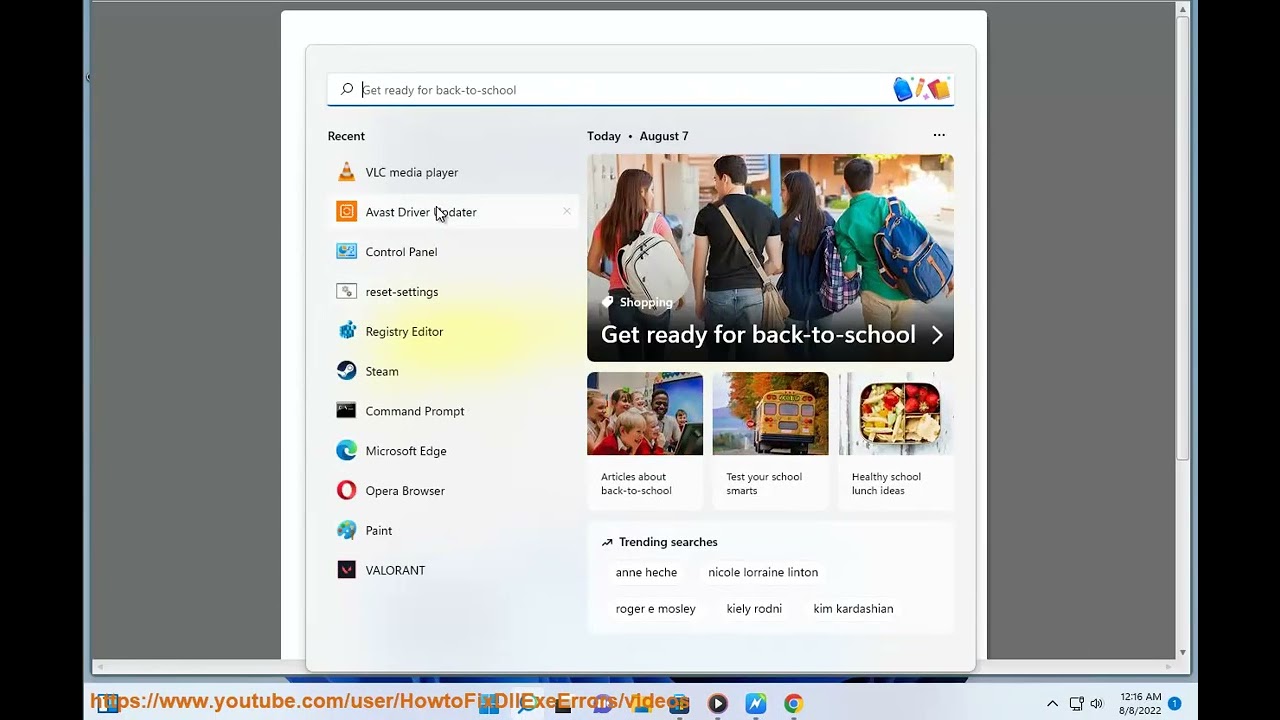Select the reset-settings icon
1280x720 pixels.
click(346, 292)
